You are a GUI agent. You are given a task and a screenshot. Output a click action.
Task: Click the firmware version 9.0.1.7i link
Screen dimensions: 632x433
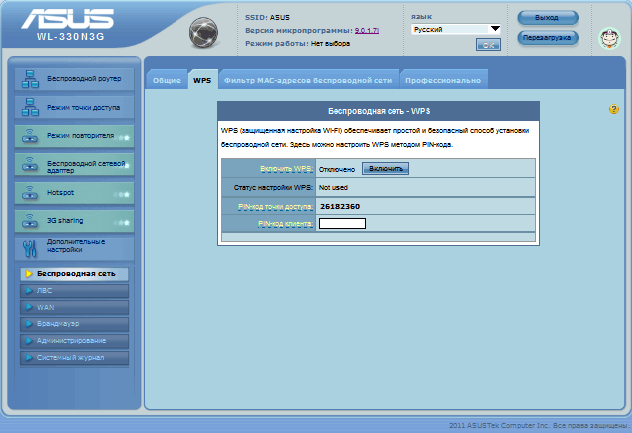click(x=369, y=30)
